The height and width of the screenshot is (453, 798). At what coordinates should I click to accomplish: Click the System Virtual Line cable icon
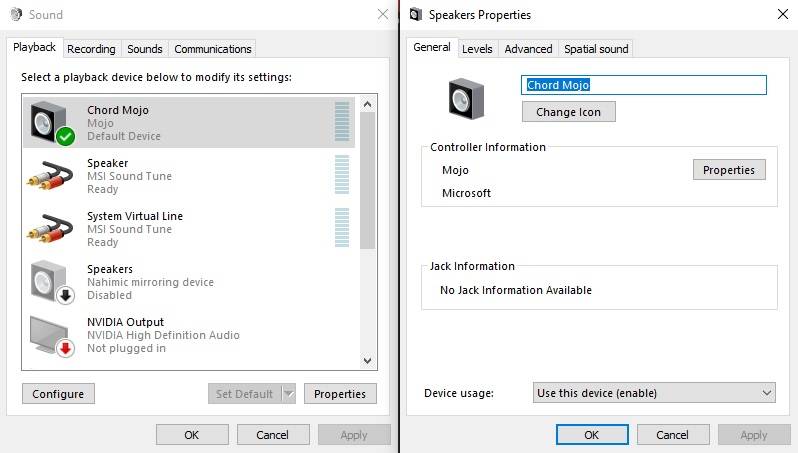(50, 229)
